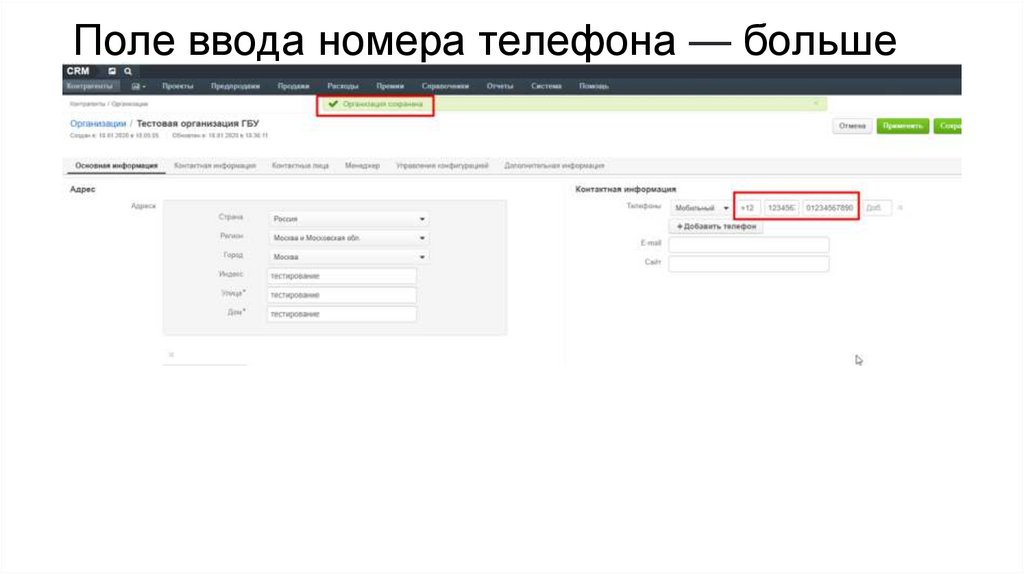The image size is (1024, 574).
Task: Click into the E-mail input field
Action: [x=748, y=245]
